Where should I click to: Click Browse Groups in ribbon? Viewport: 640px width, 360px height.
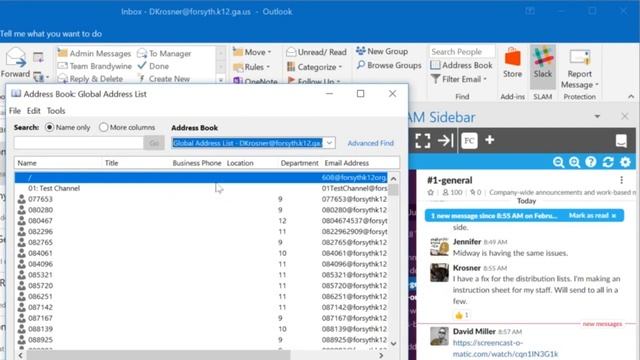click(x=389, y=65)
